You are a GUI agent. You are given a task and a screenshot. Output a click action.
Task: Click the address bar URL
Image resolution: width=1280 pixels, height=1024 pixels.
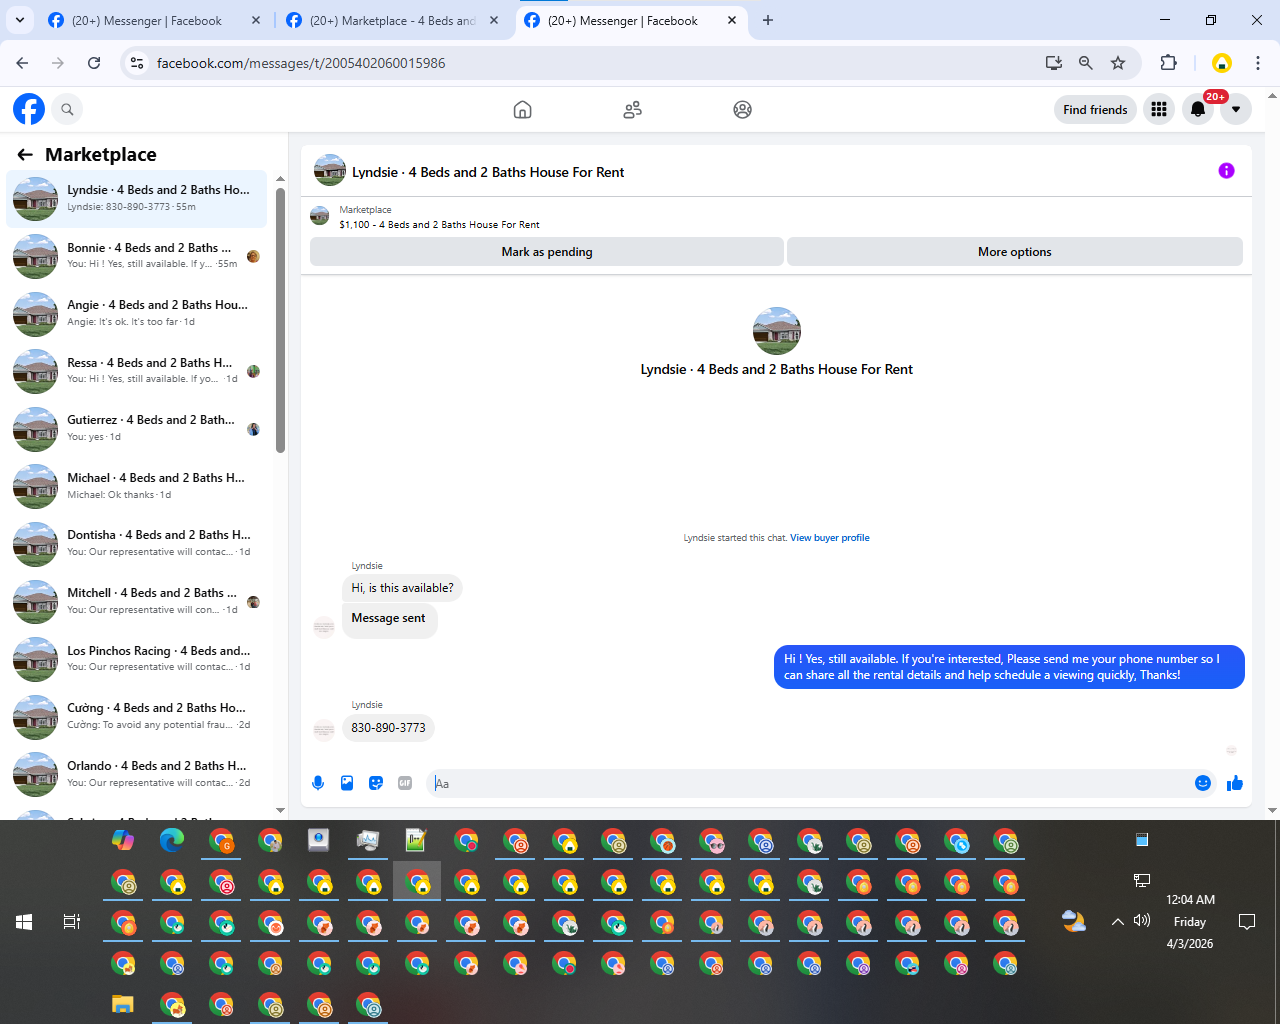coord(301,63)
